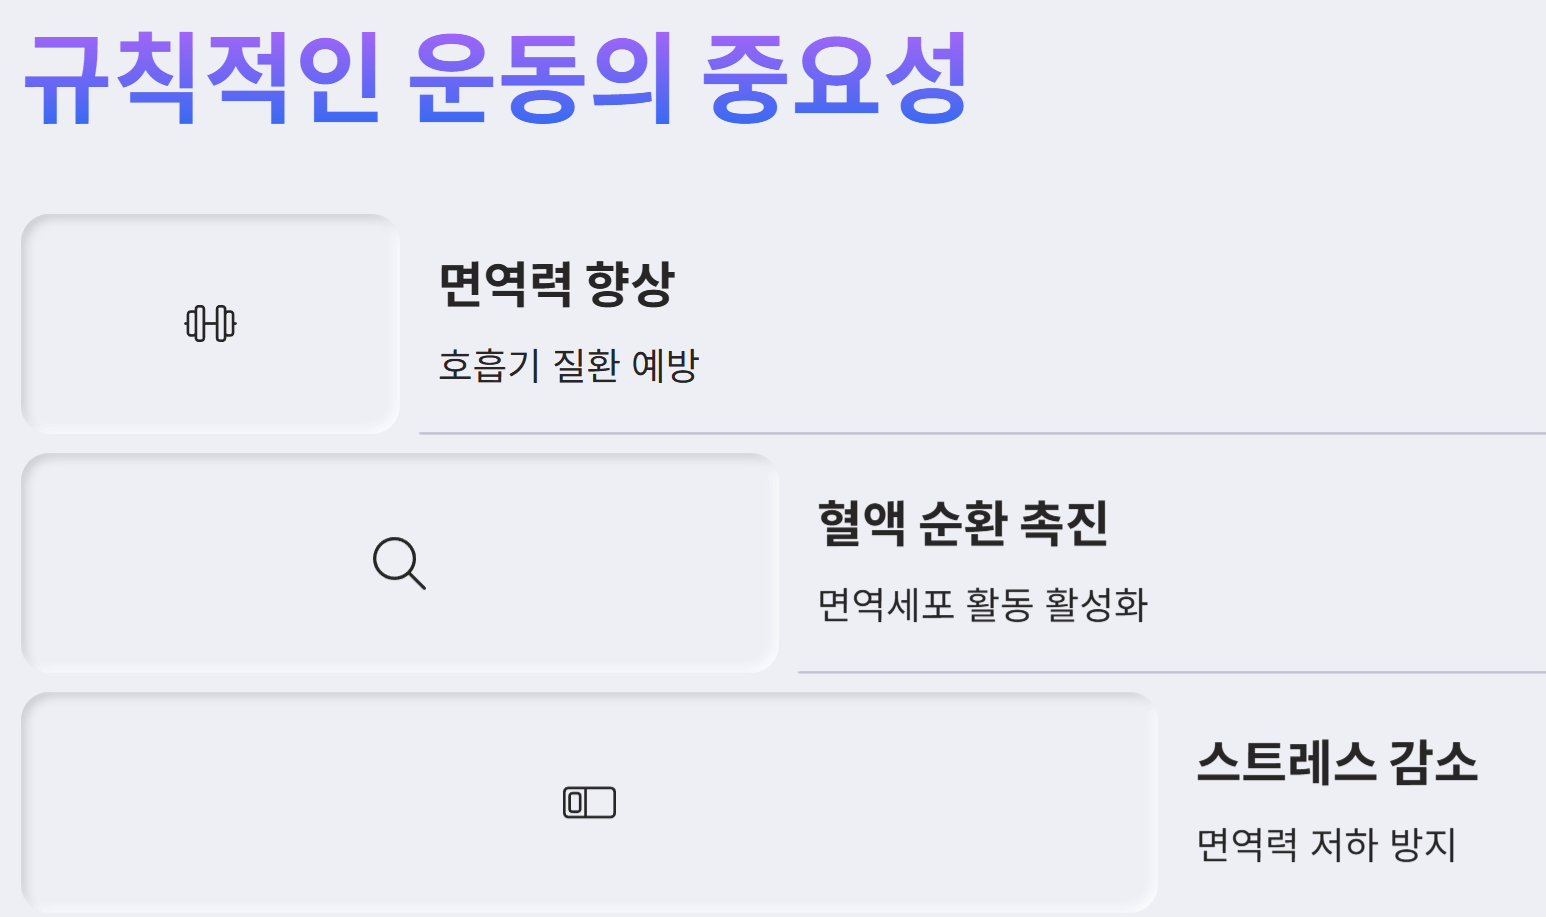Click the divider line below 면역세포 활동 활성화
Viewport: 1546px width, 917px height.
coord(1172,673)
